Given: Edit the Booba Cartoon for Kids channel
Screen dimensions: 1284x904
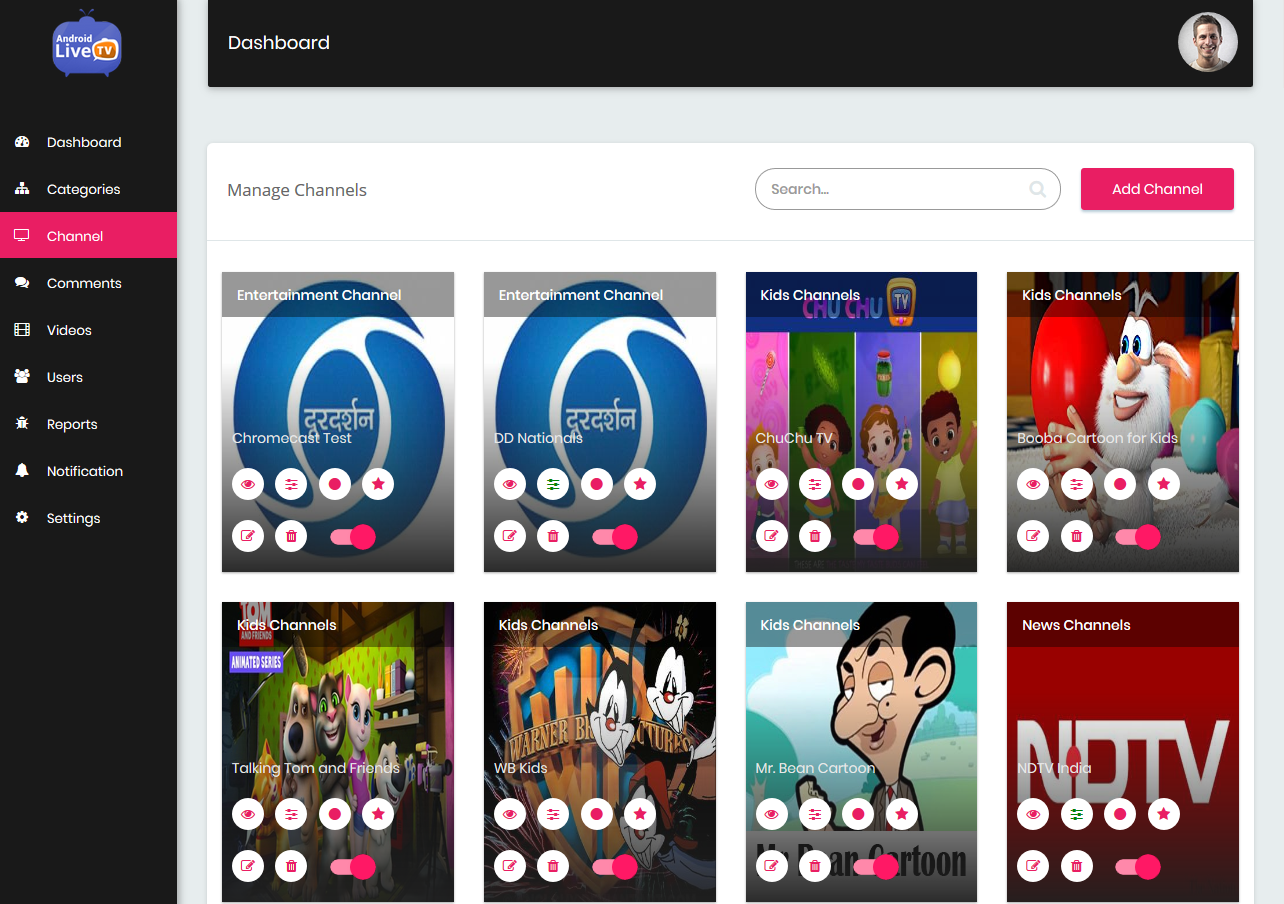Looking at the screenshot, I should pos(1033,536).
